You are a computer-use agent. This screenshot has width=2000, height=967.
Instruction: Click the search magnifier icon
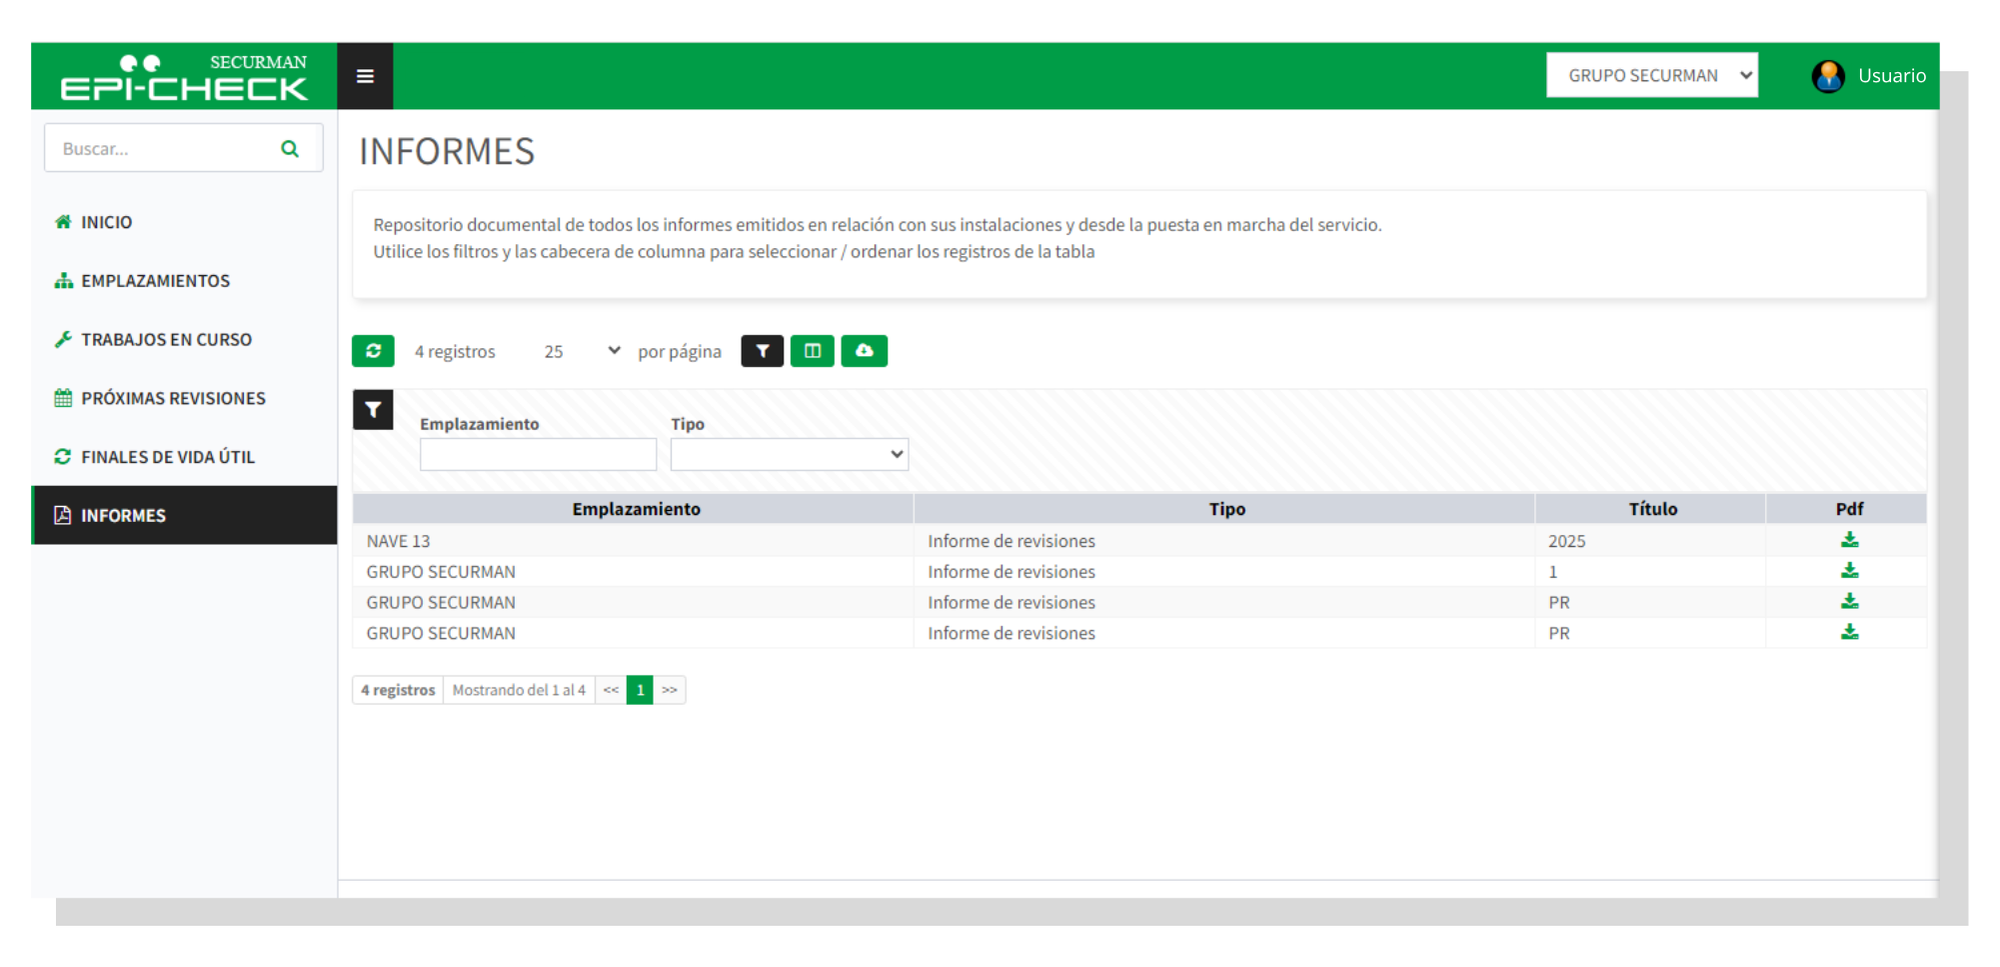point(290,149)
